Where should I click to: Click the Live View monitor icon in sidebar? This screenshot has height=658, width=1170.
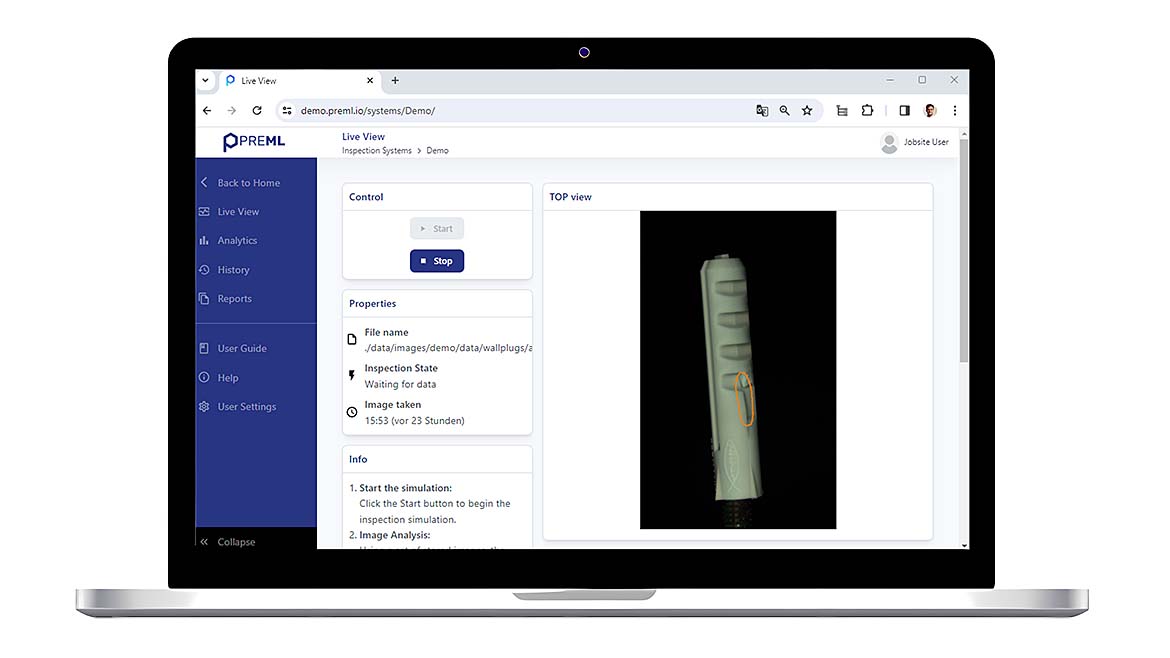click(x=204, y=212)
